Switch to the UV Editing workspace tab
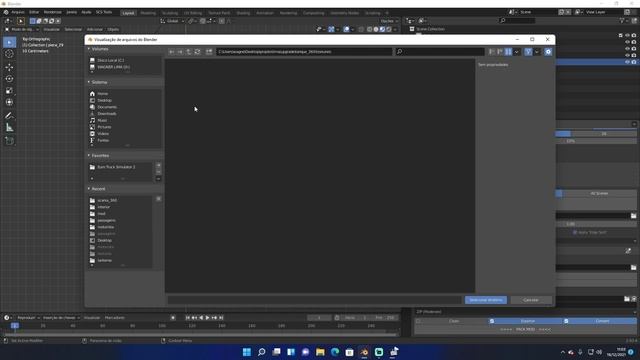Screen dimensions: 640x360 coord(193,13)
